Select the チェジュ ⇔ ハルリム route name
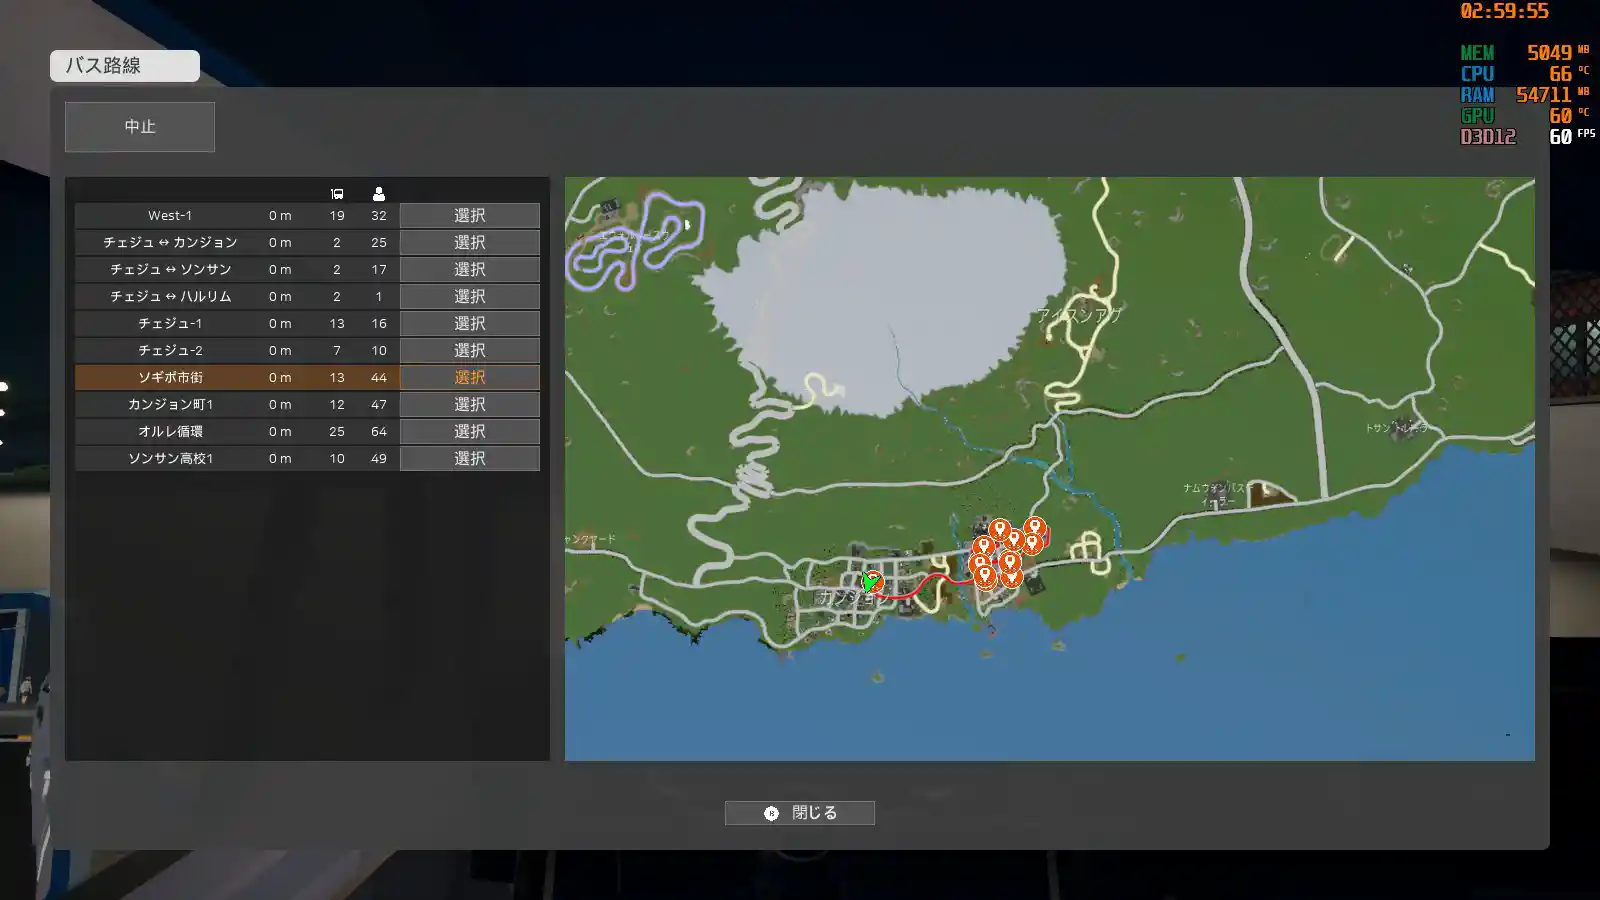Screen dimensions: 1600x900 click(x=170, y=297)
